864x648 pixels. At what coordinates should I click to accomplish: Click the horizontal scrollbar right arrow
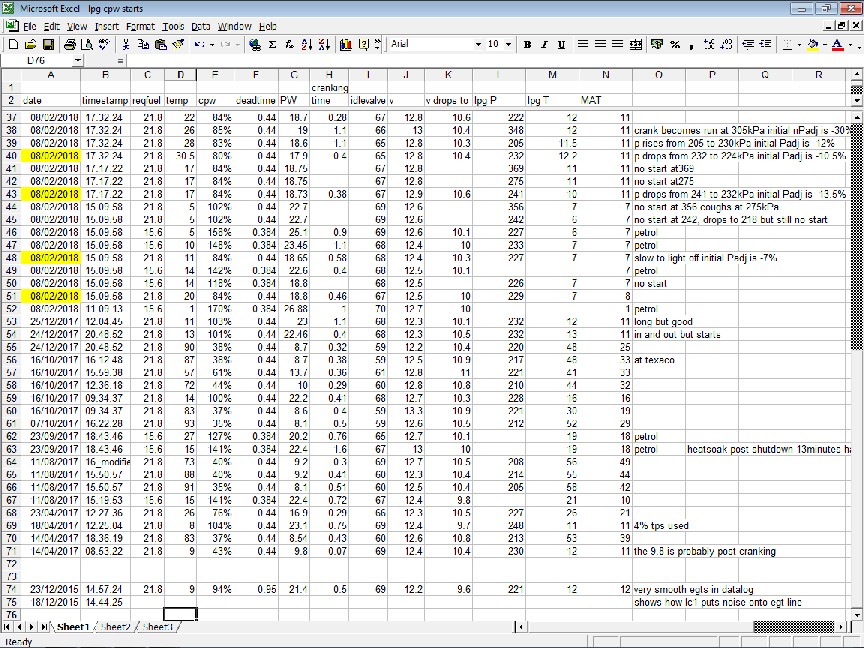pyautogui.click(x=841, y=627)
